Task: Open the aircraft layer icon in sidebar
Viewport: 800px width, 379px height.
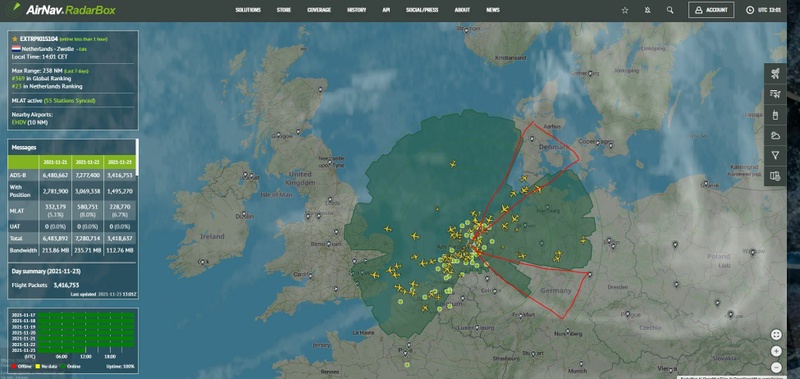Action: (775, 74)
